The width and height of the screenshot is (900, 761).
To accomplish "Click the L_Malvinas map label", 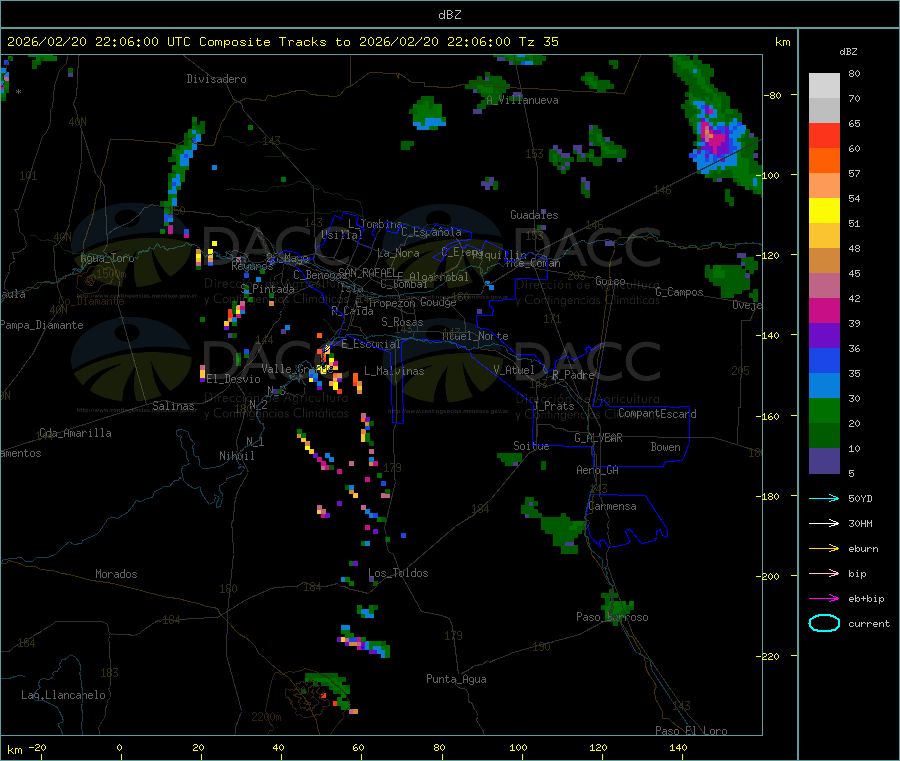I will pyautogui.click(x=394, y=371).
